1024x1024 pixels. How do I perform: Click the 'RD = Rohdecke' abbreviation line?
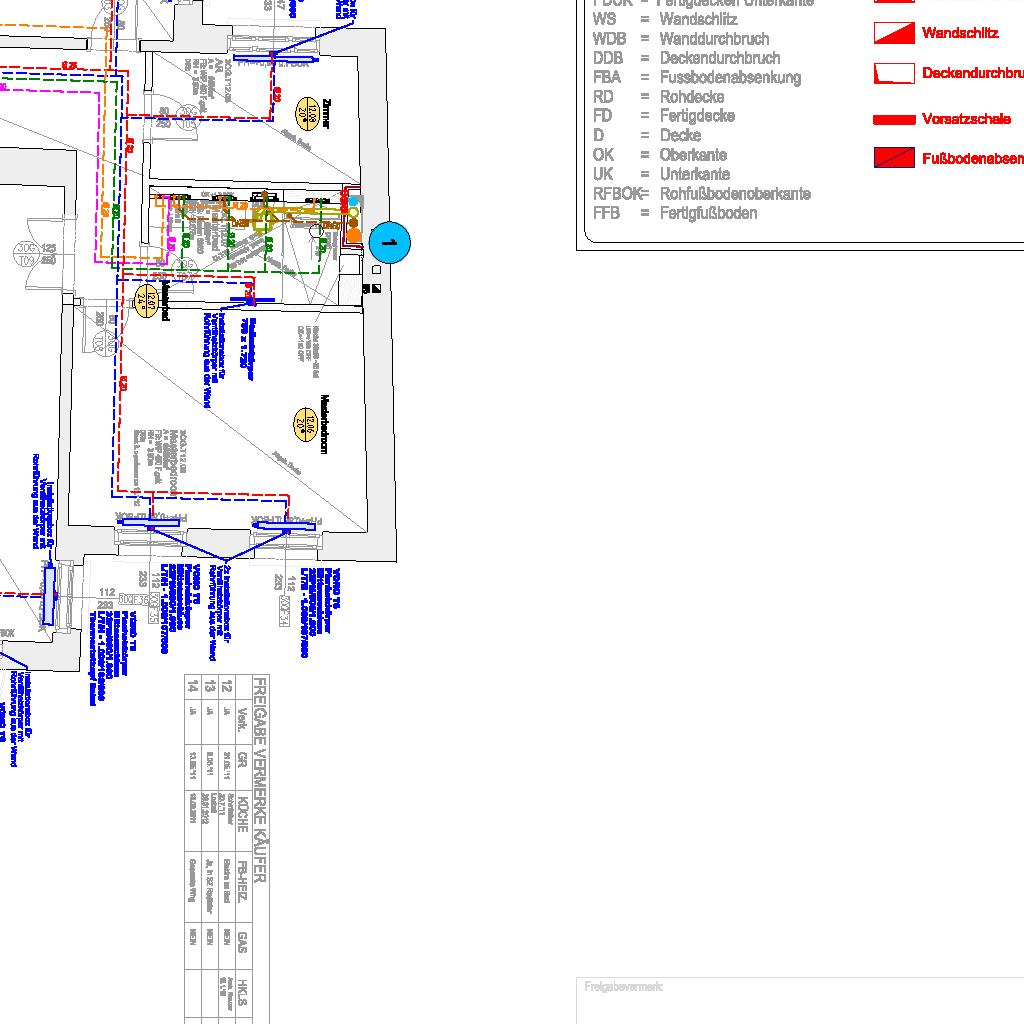click(x=658, y=97)
